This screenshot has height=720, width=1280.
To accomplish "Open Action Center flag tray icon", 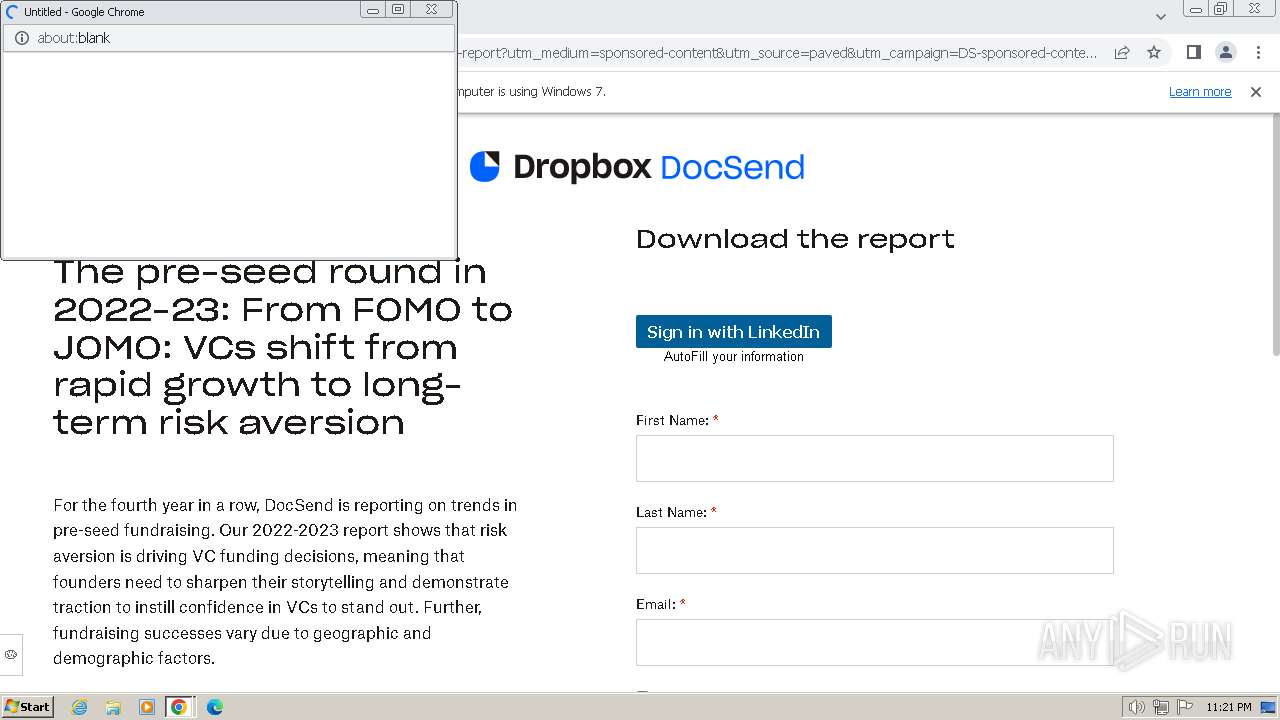I will point(1185,707).
